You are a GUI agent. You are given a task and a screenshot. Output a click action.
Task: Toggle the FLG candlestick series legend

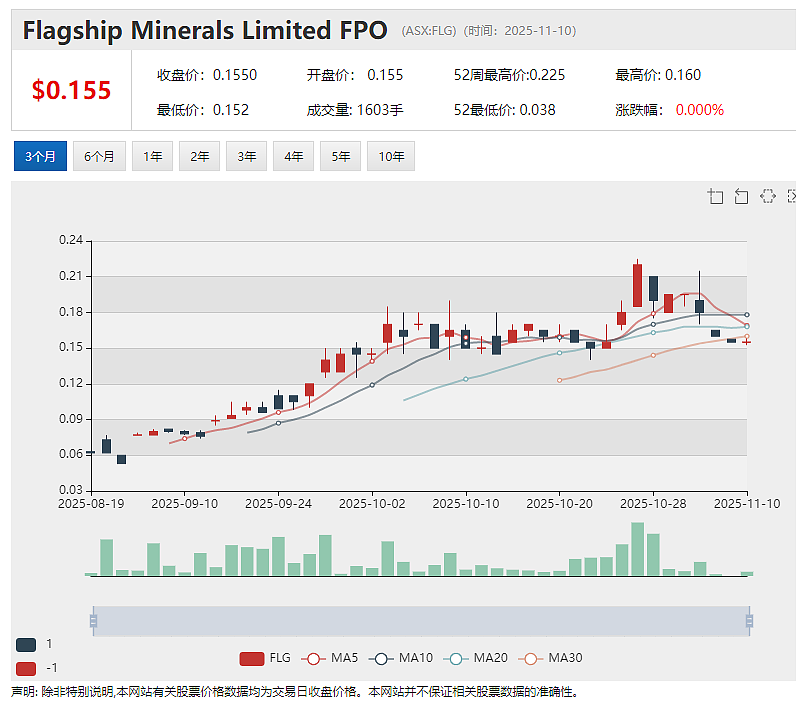(x=265, y=658)
